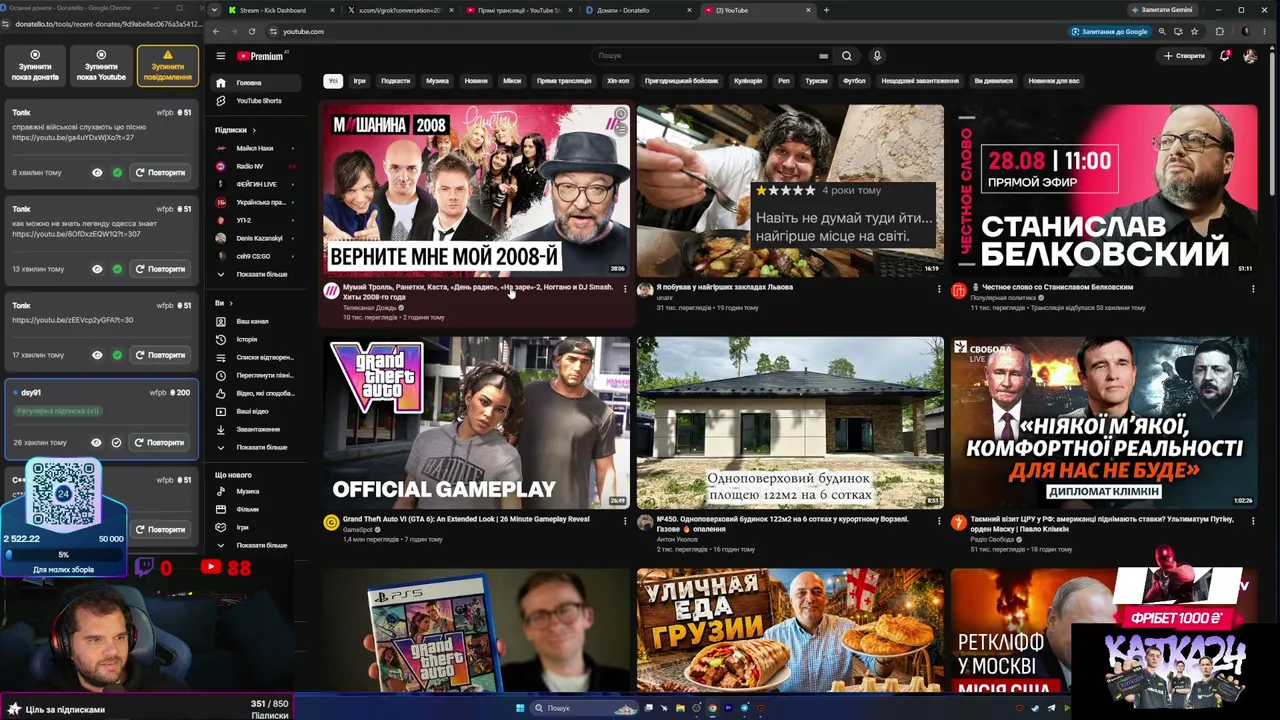This screenshot has height=720, width=1280.
Task: Toggle visibility of Tonik's 8 хвилин donation
Action: (97, 173)
